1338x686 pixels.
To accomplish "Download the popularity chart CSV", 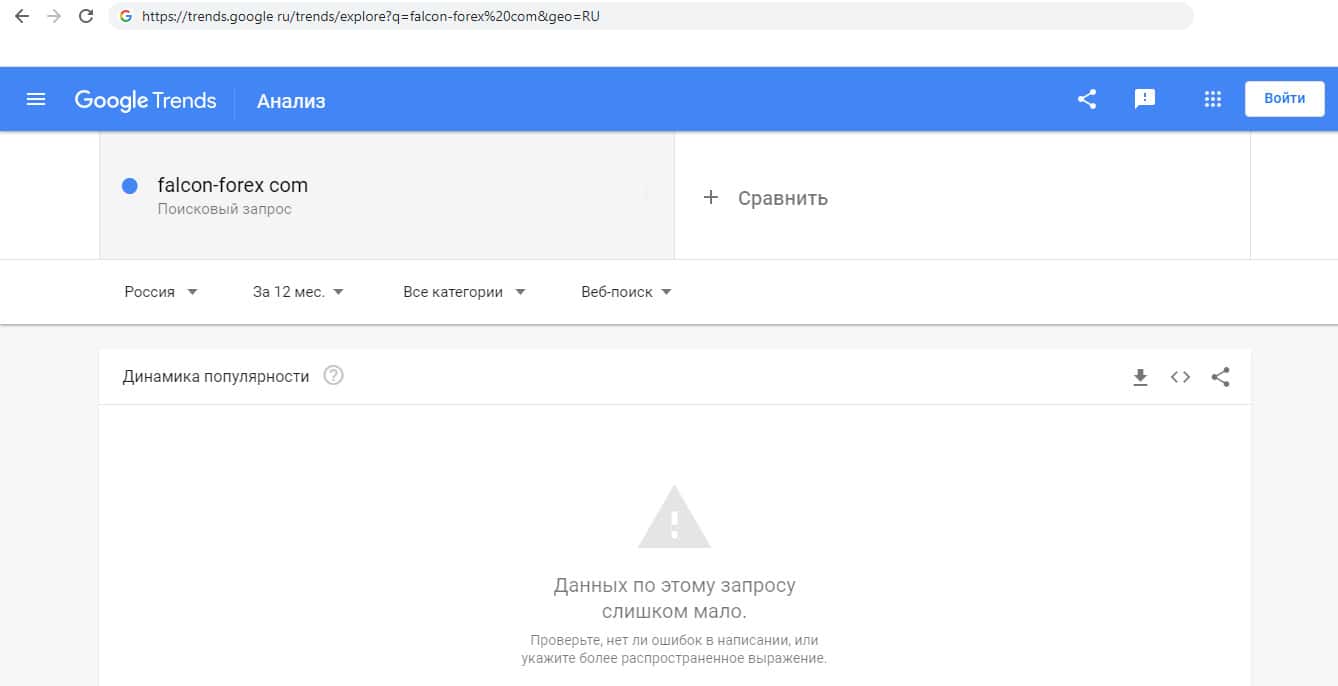I will coord(1140,377).
